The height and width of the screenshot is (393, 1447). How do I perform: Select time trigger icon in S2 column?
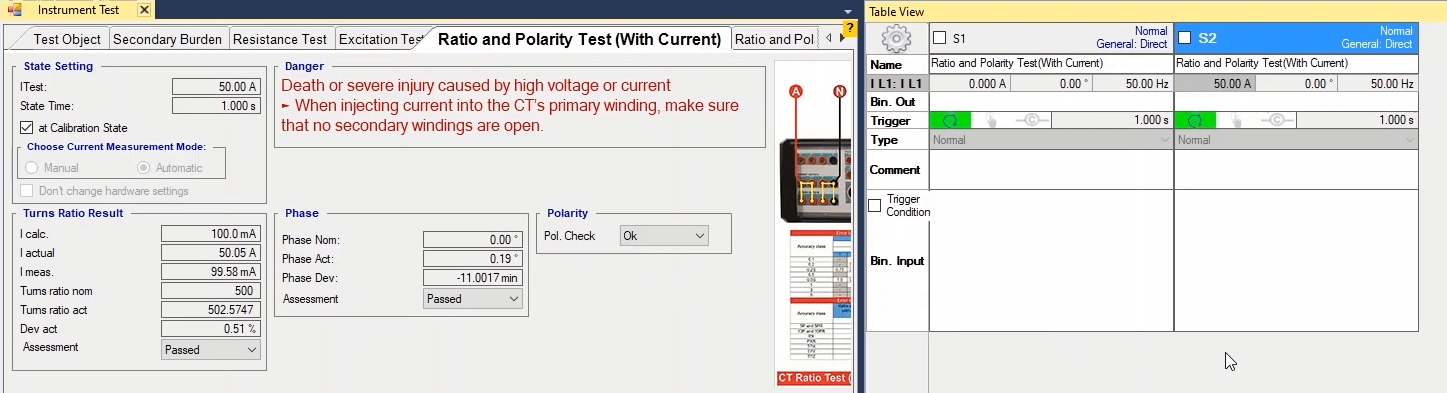[1195, 120]
